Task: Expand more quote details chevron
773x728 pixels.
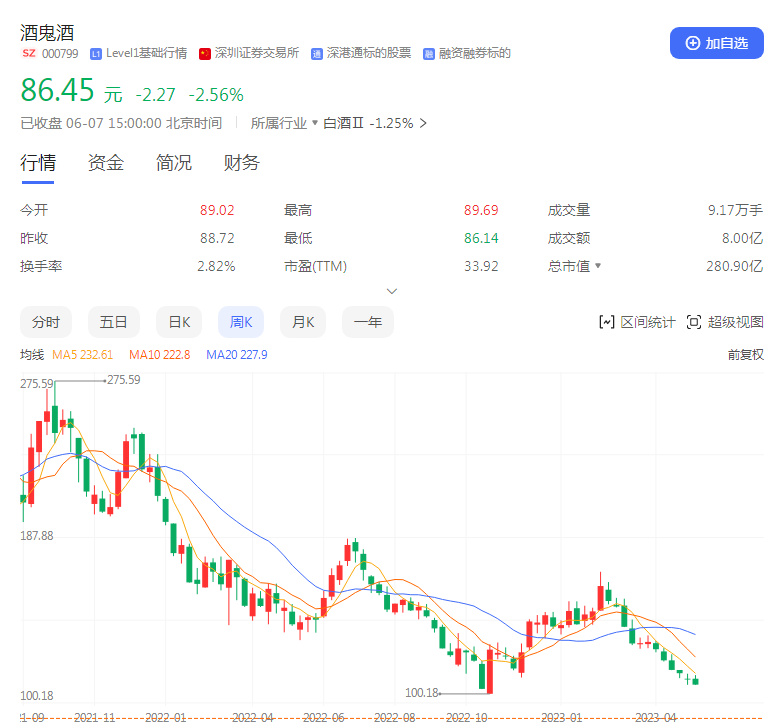Action: point(392,291)
